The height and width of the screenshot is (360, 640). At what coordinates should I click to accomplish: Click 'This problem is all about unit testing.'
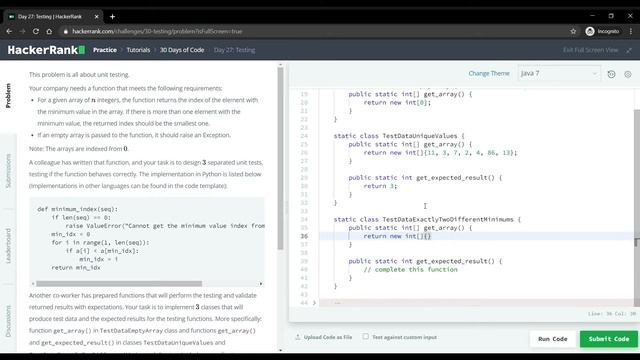click(79, 75)
